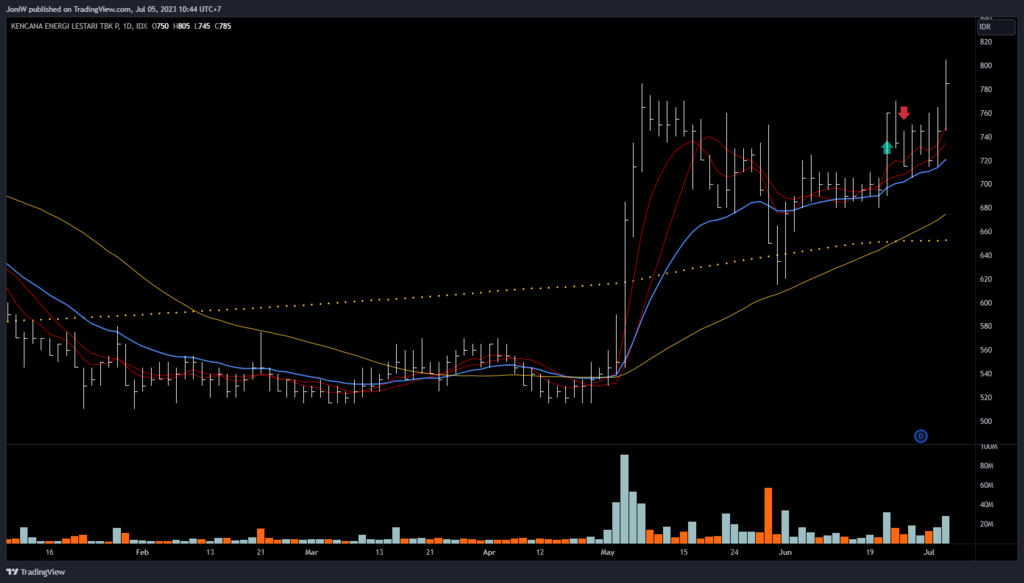Viewport: 1024px width, 583px height.
Task: Click the 'Feb' label on time axis
Action: tap(141, 551)
